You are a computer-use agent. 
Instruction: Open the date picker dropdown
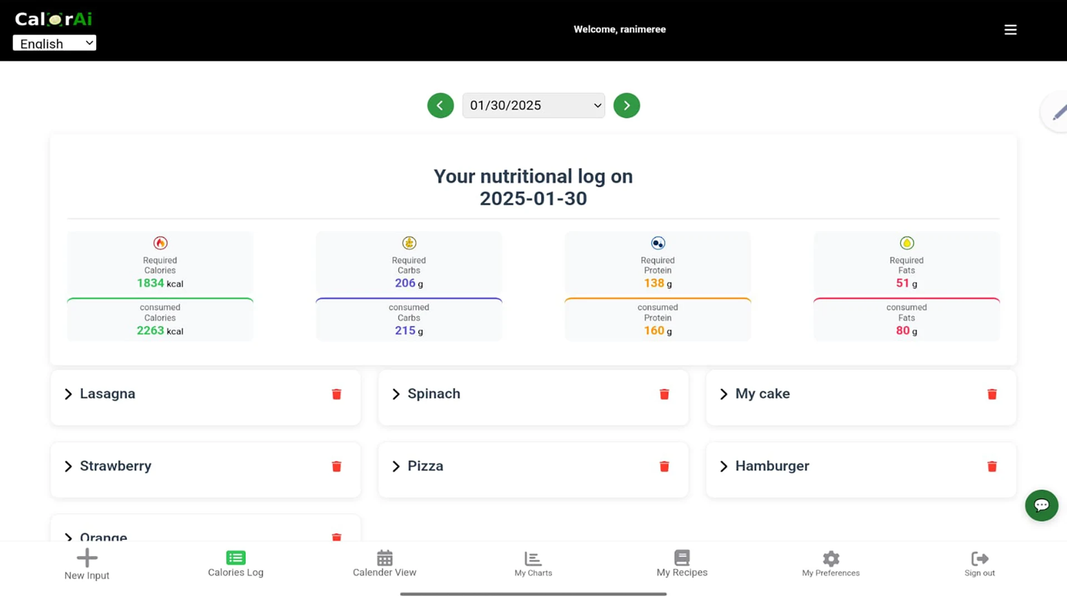pos(533,105)
